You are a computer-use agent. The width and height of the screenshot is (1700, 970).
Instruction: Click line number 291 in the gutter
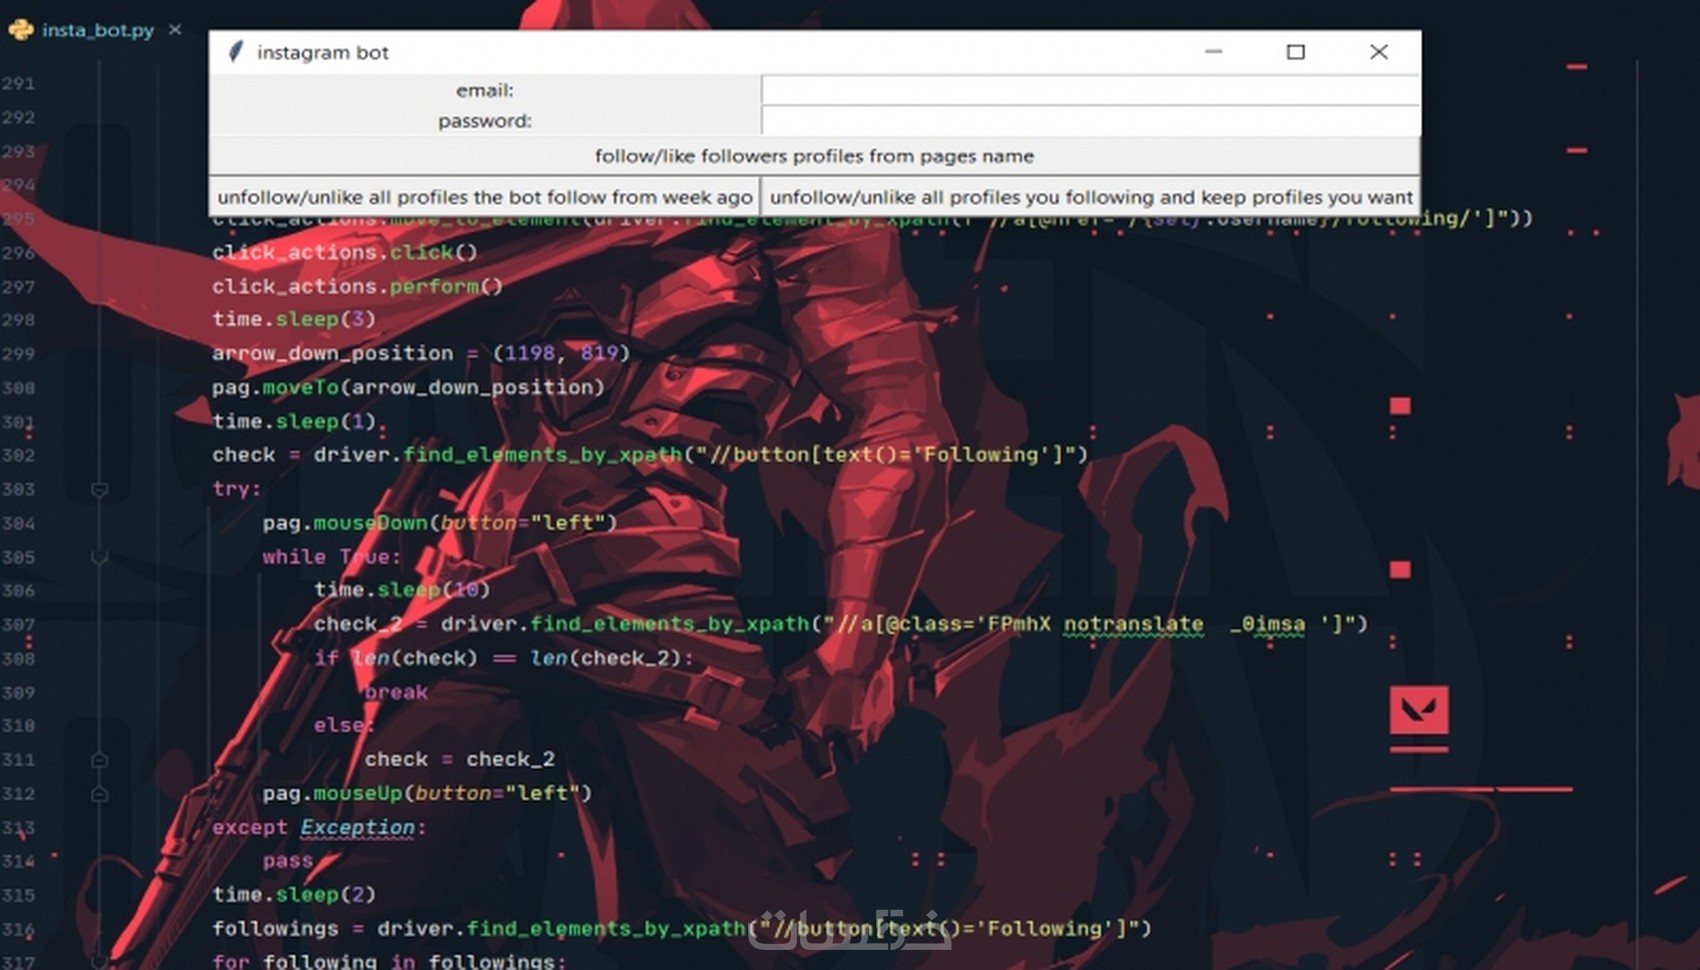coord(19,83)
